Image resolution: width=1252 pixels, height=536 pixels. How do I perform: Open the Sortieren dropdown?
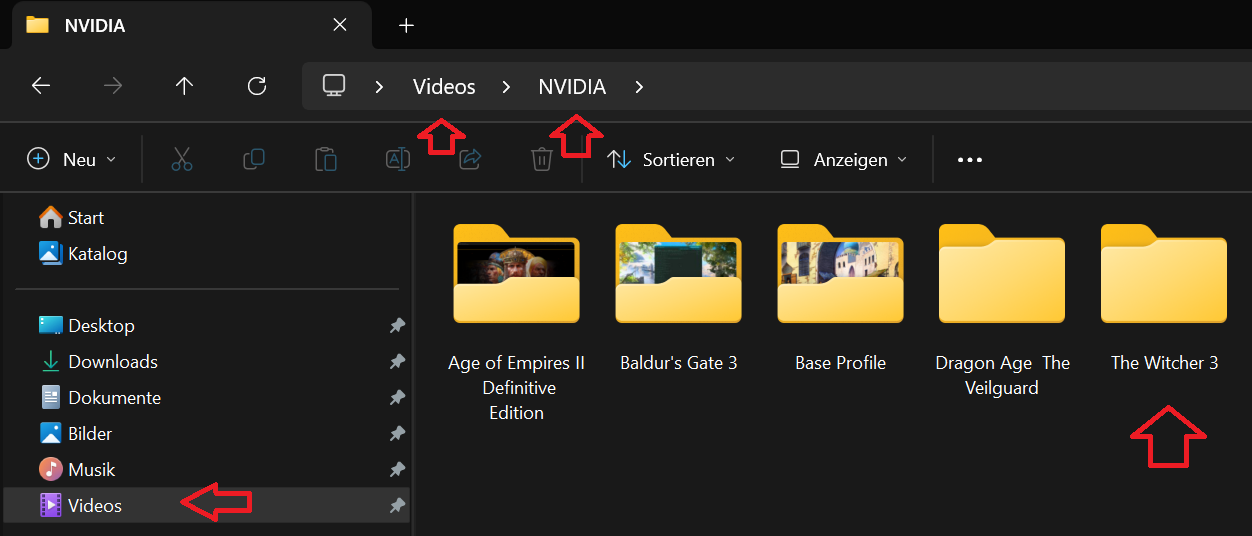pyautogui.click(x=671, y=159)
